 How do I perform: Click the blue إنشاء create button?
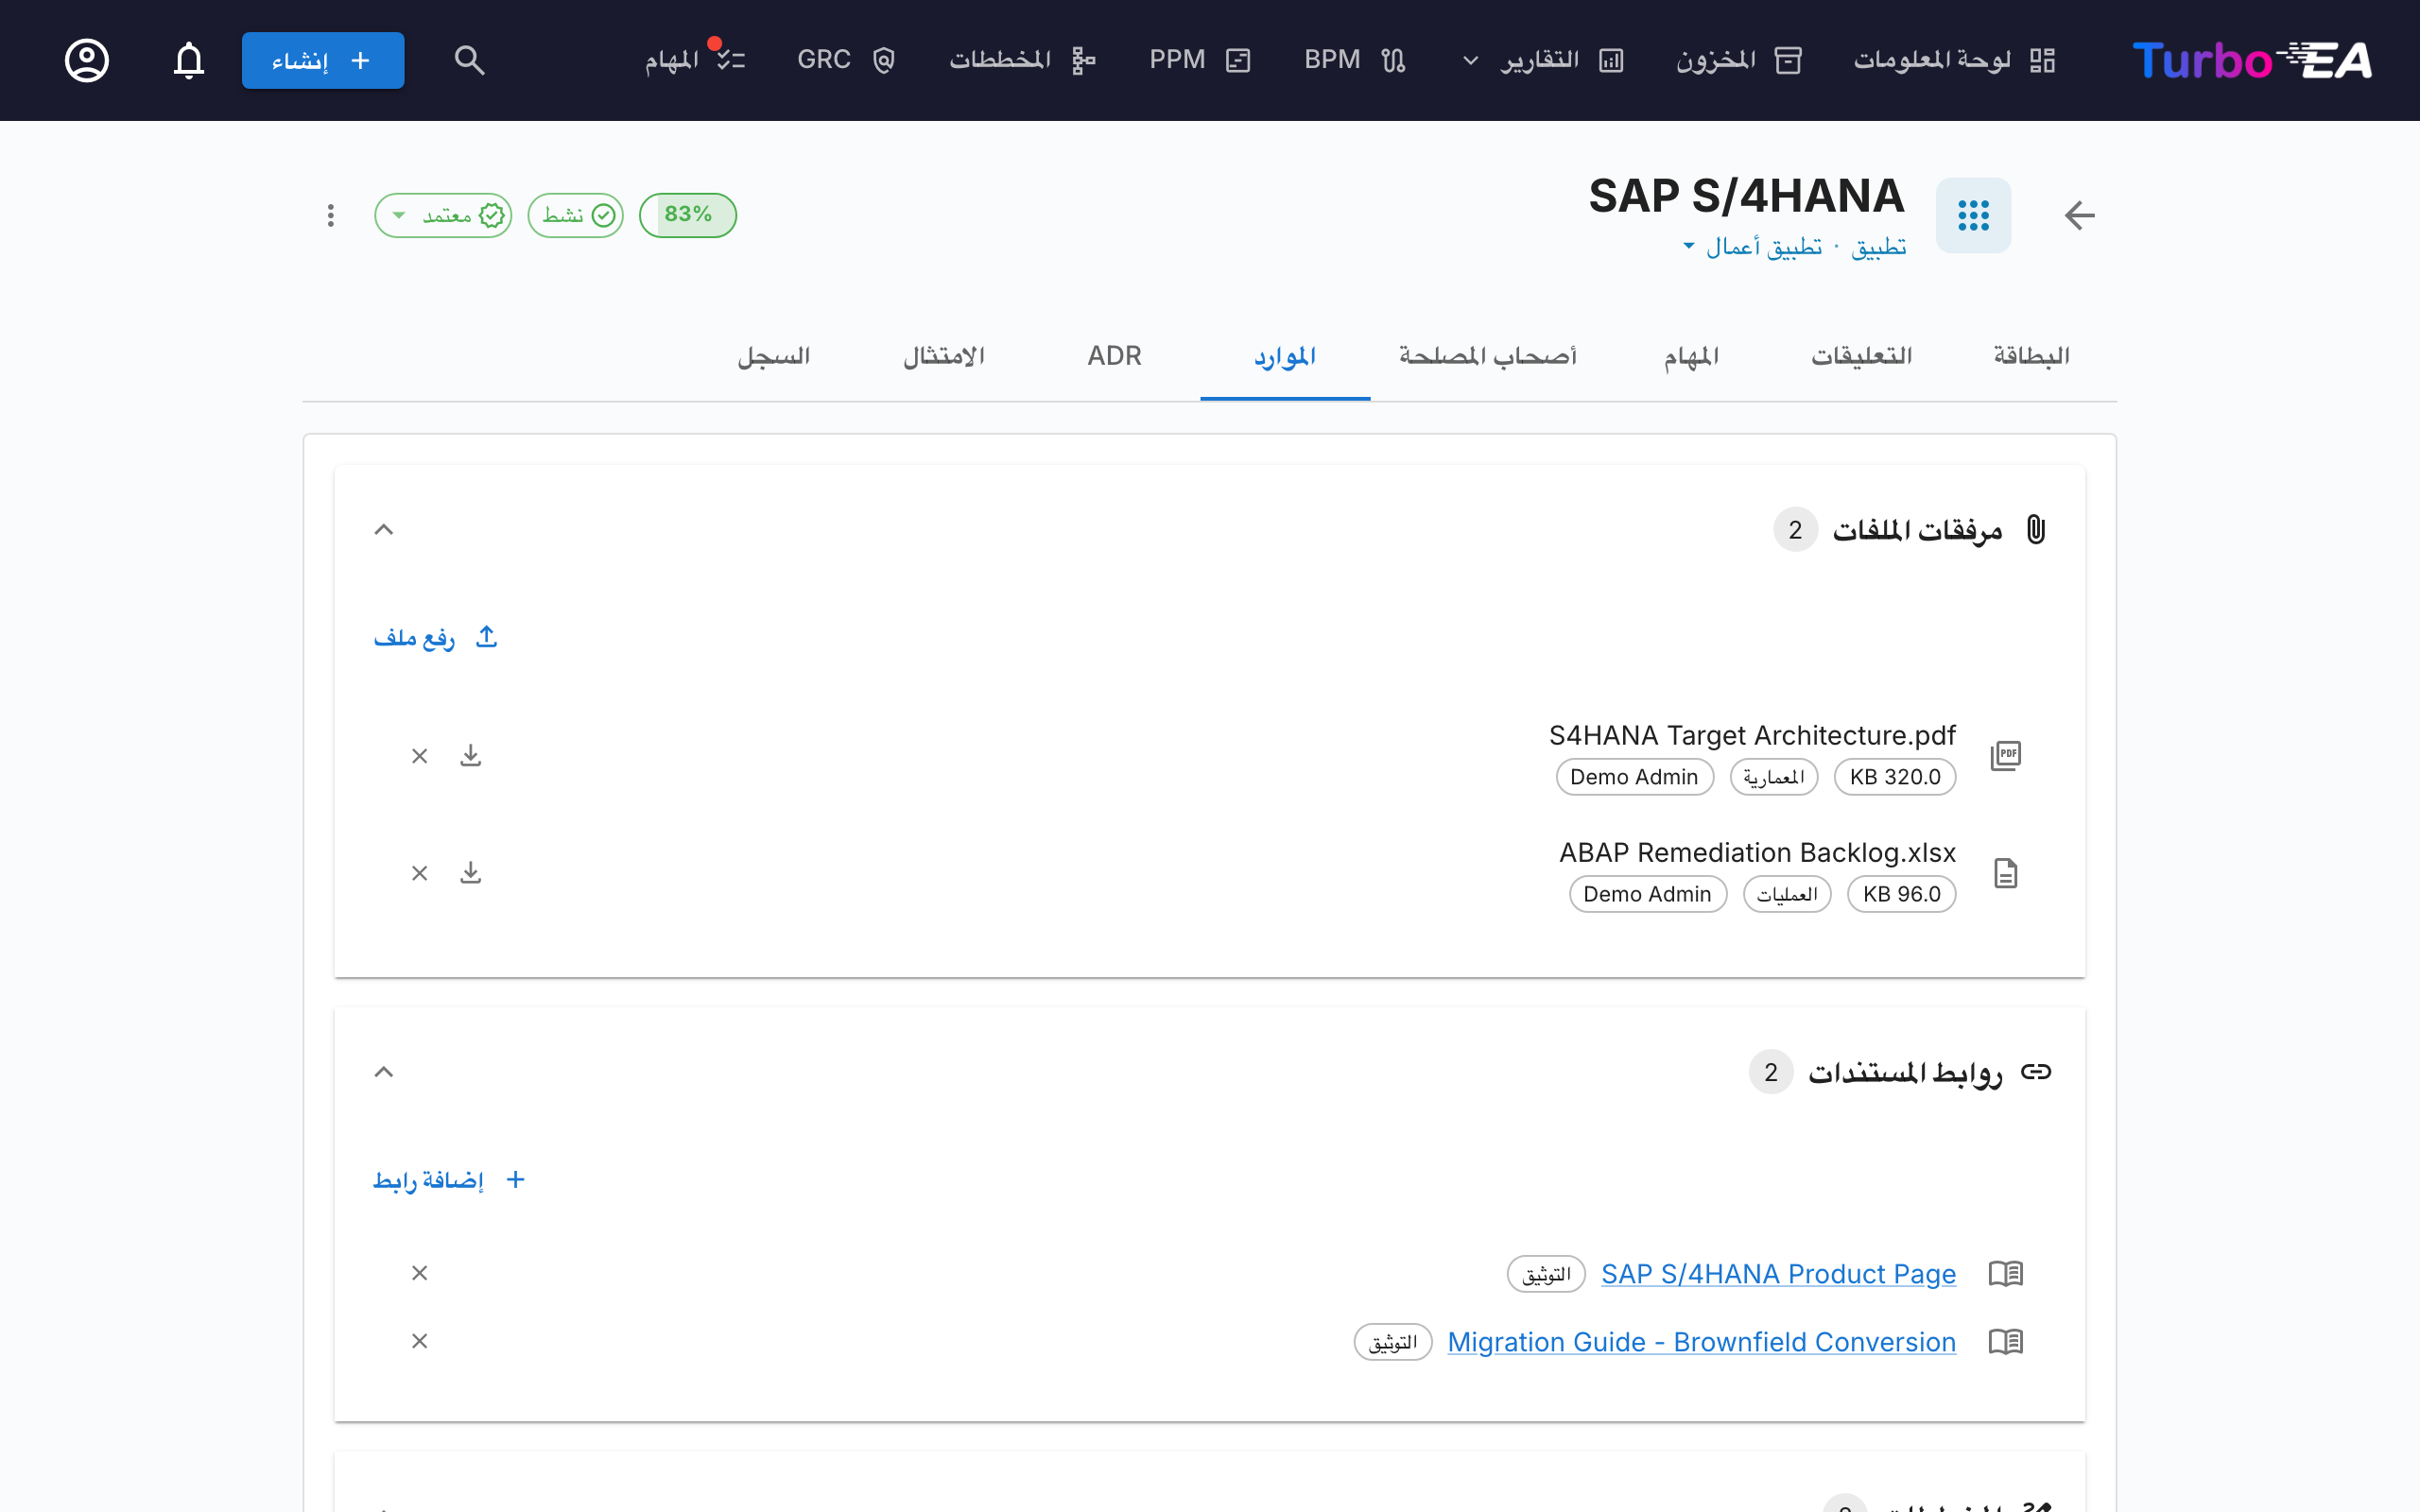click(x=323, y=60)
